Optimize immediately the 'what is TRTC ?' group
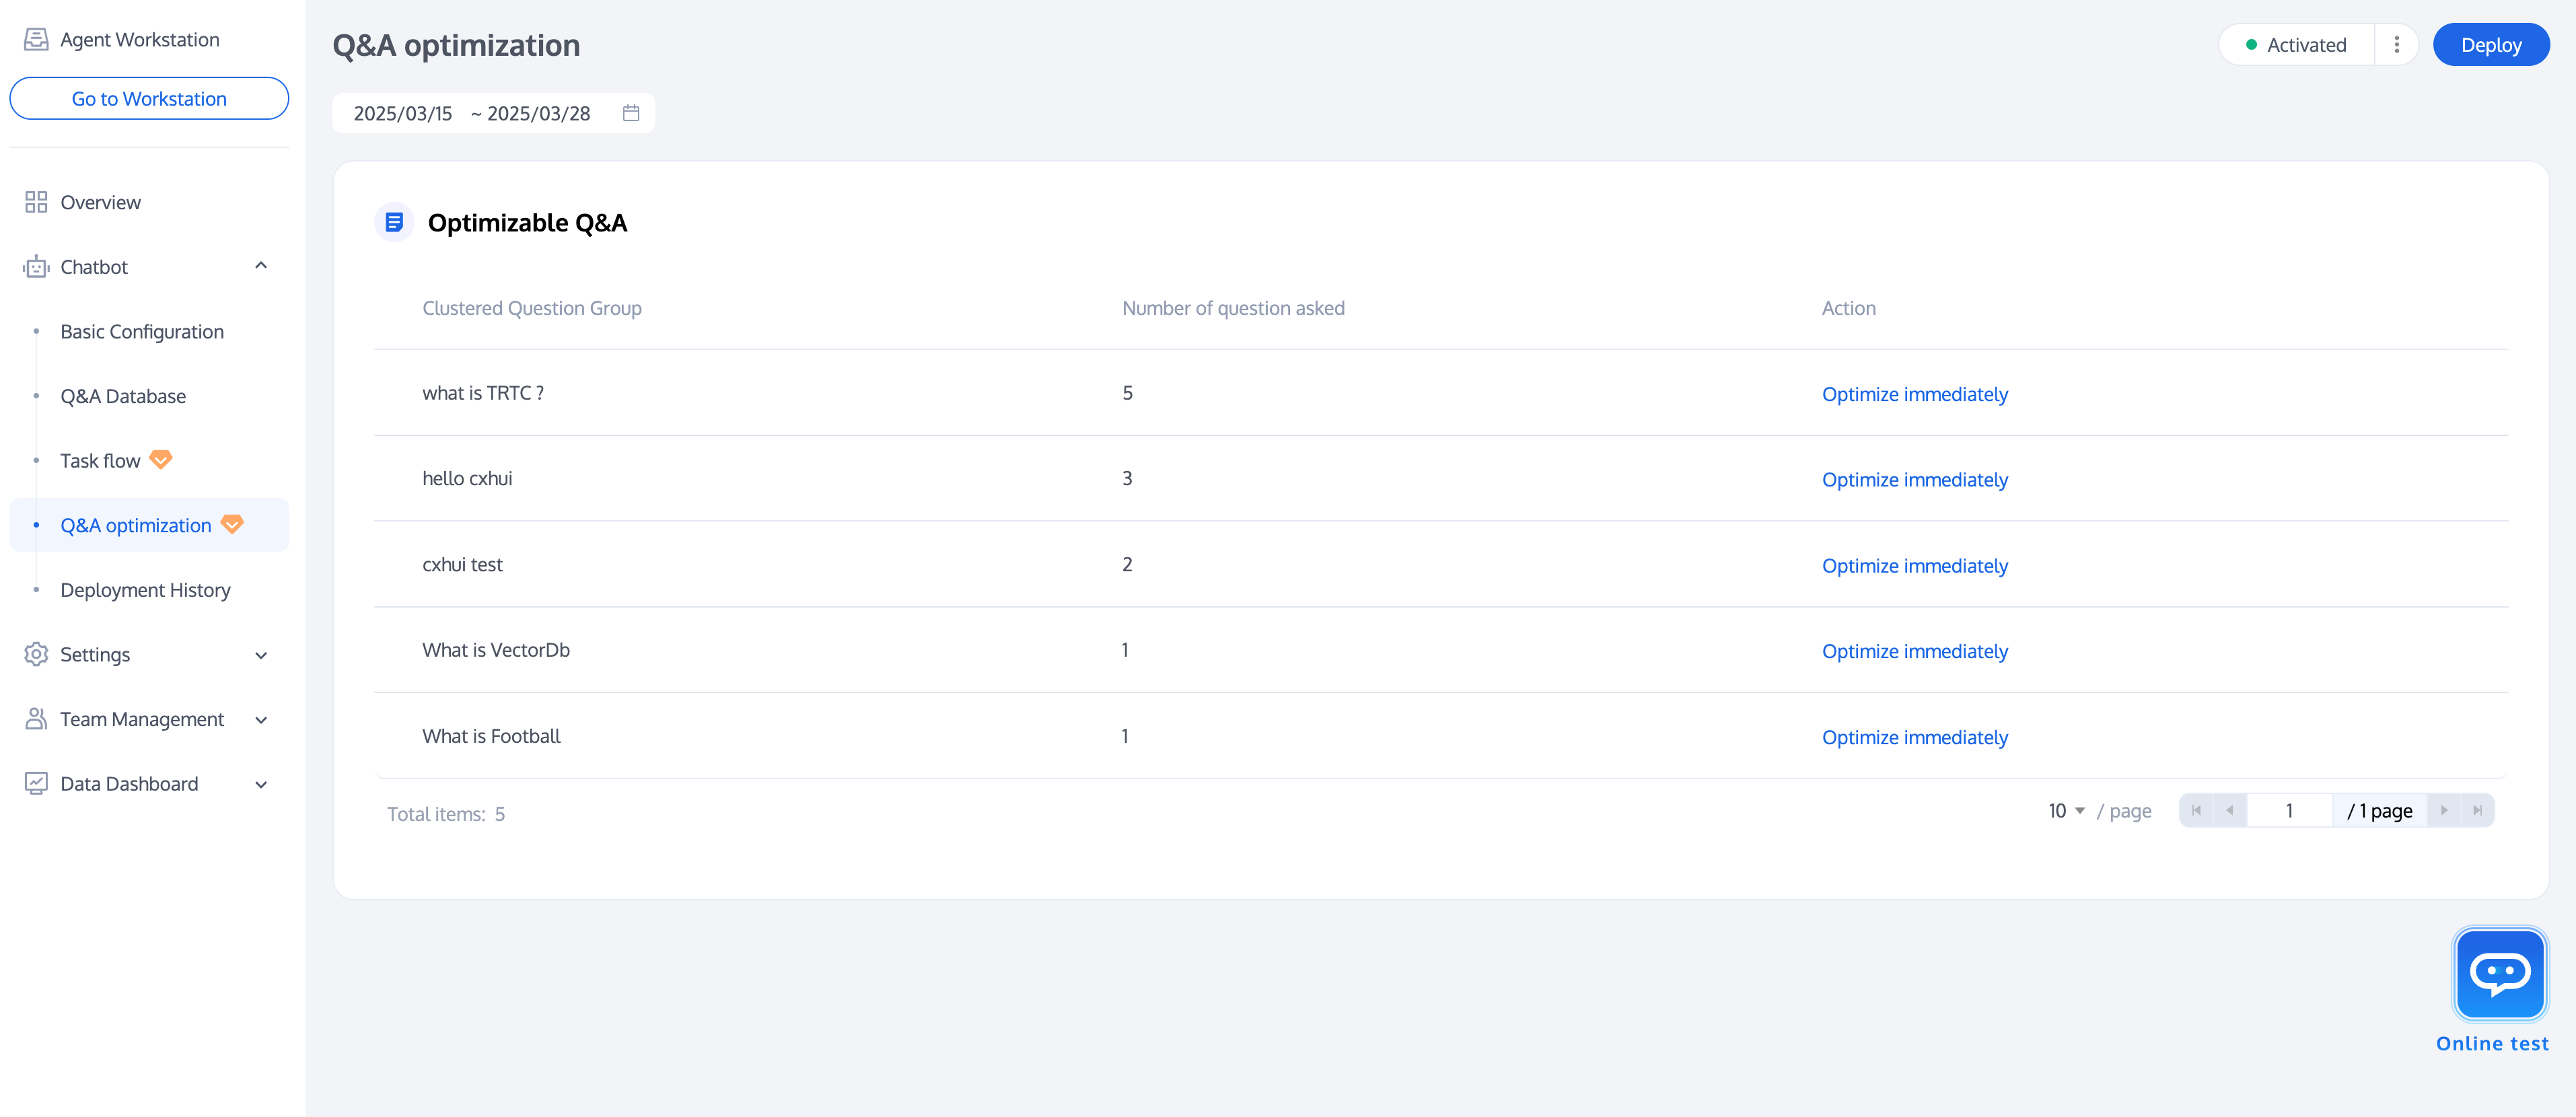The height and width of the screenshot is (1117, 2576). (1914, 394)
